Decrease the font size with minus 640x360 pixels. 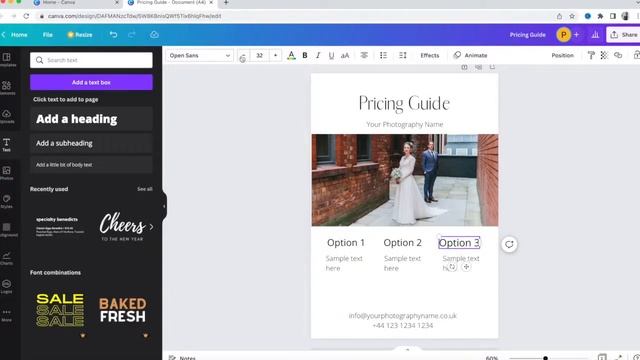[x=243, y=56]
